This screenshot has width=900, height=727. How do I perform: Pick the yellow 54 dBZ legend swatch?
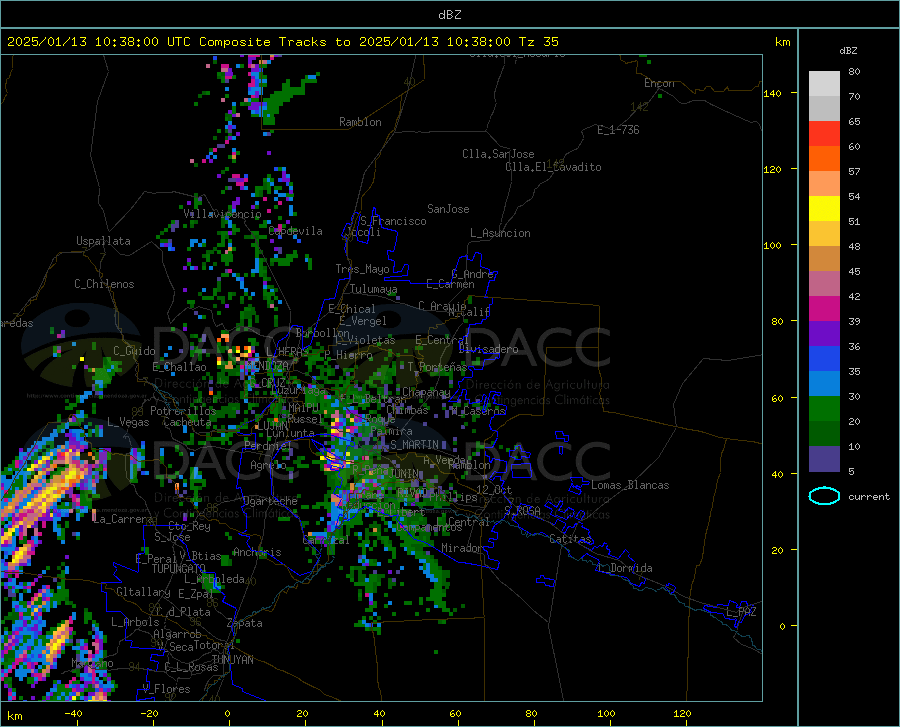point(824,209)
